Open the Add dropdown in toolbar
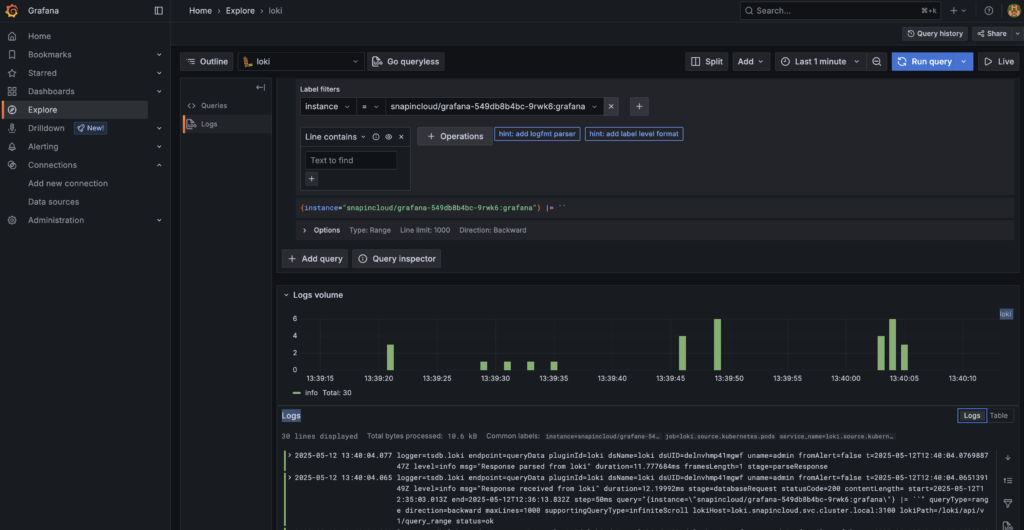The image size is (1024, 530). (x=751, y=61)
